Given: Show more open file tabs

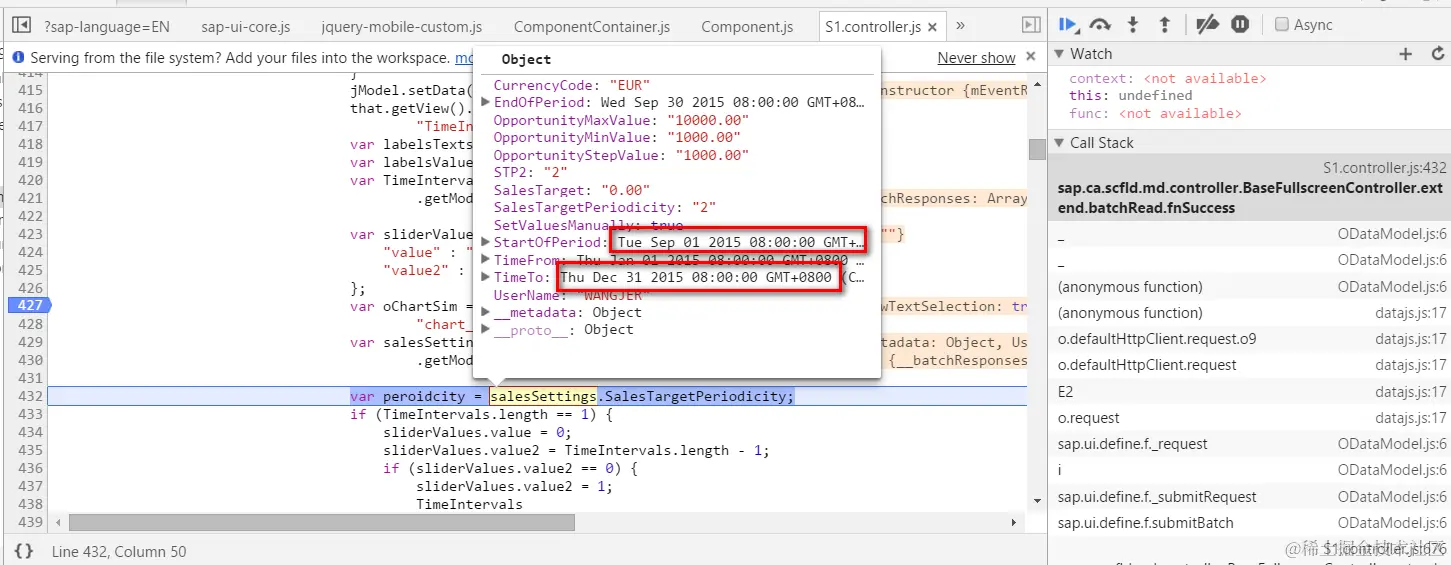Looking at the screenshot, I should tap(961, 25).
